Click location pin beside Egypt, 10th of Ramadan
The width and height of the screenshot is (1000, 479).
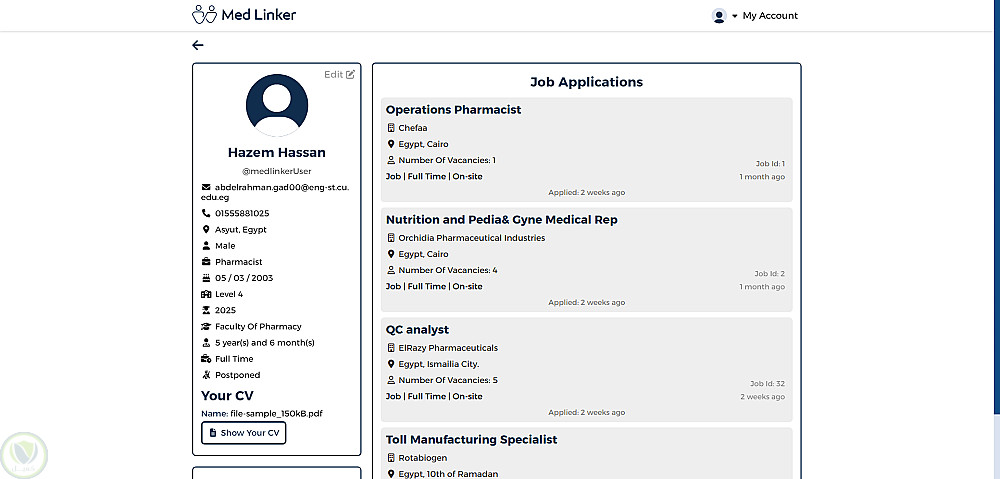click(x=391, y=474)
